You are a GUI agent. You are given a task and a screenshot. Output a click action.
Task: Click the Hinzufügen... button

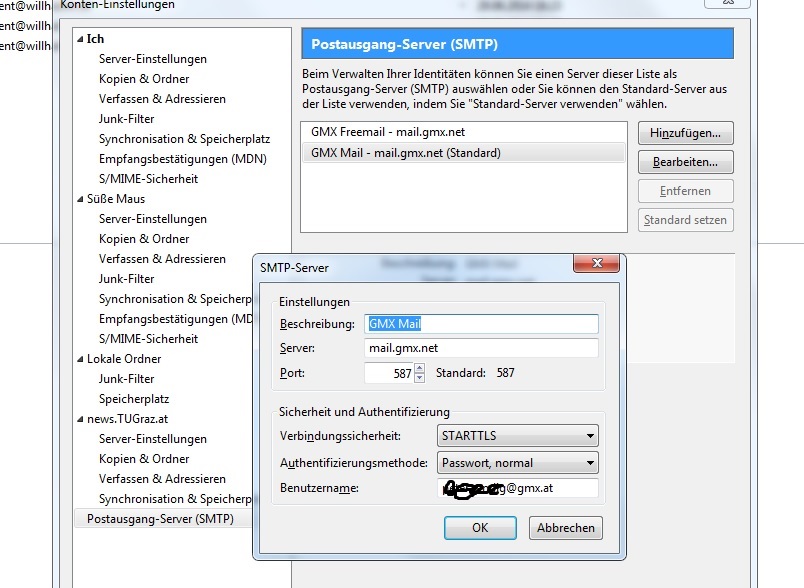click(686, 133)
